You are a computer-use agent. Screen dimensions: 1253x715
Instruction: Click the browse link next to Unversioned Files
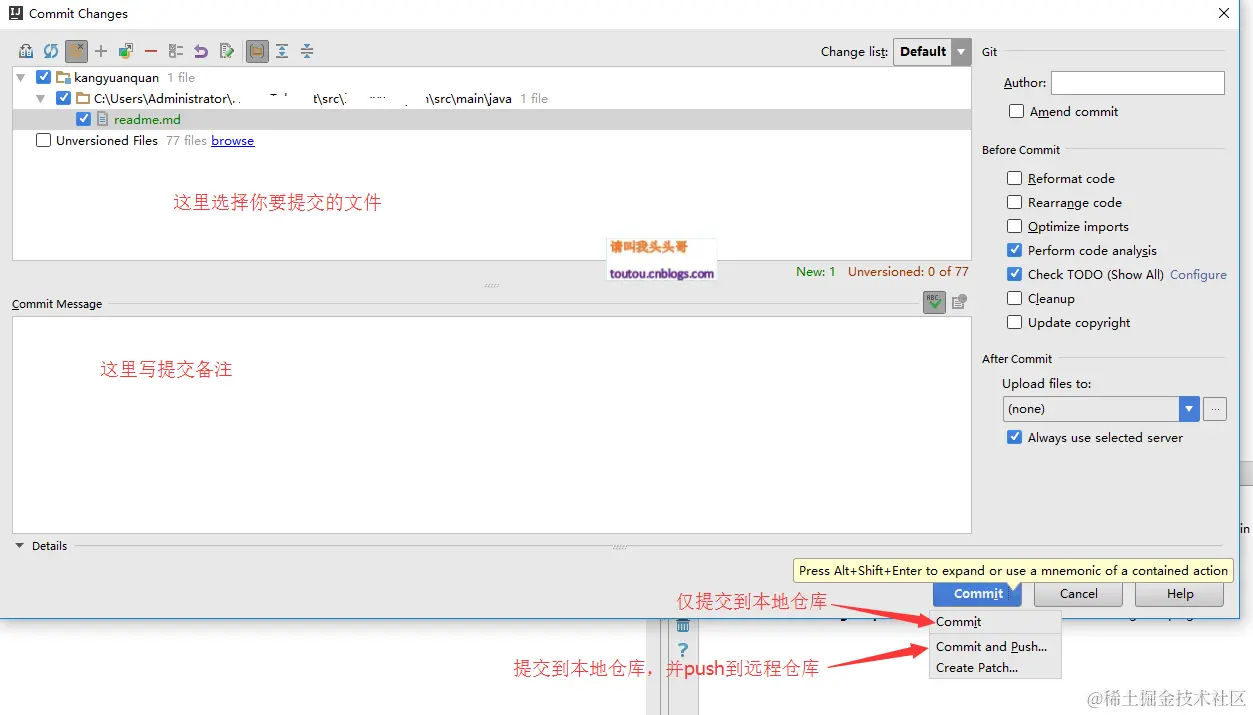[232, 140]
